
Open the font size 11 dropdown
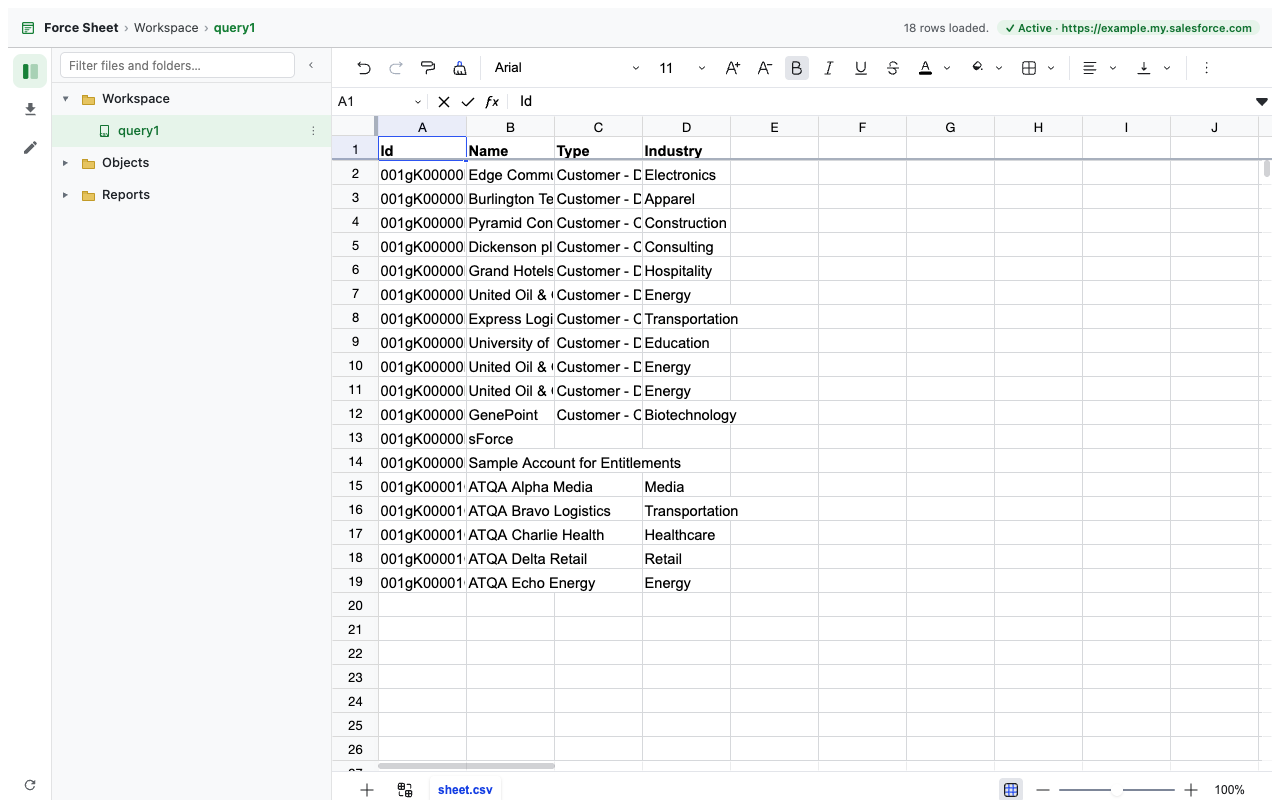coord(682,68)
